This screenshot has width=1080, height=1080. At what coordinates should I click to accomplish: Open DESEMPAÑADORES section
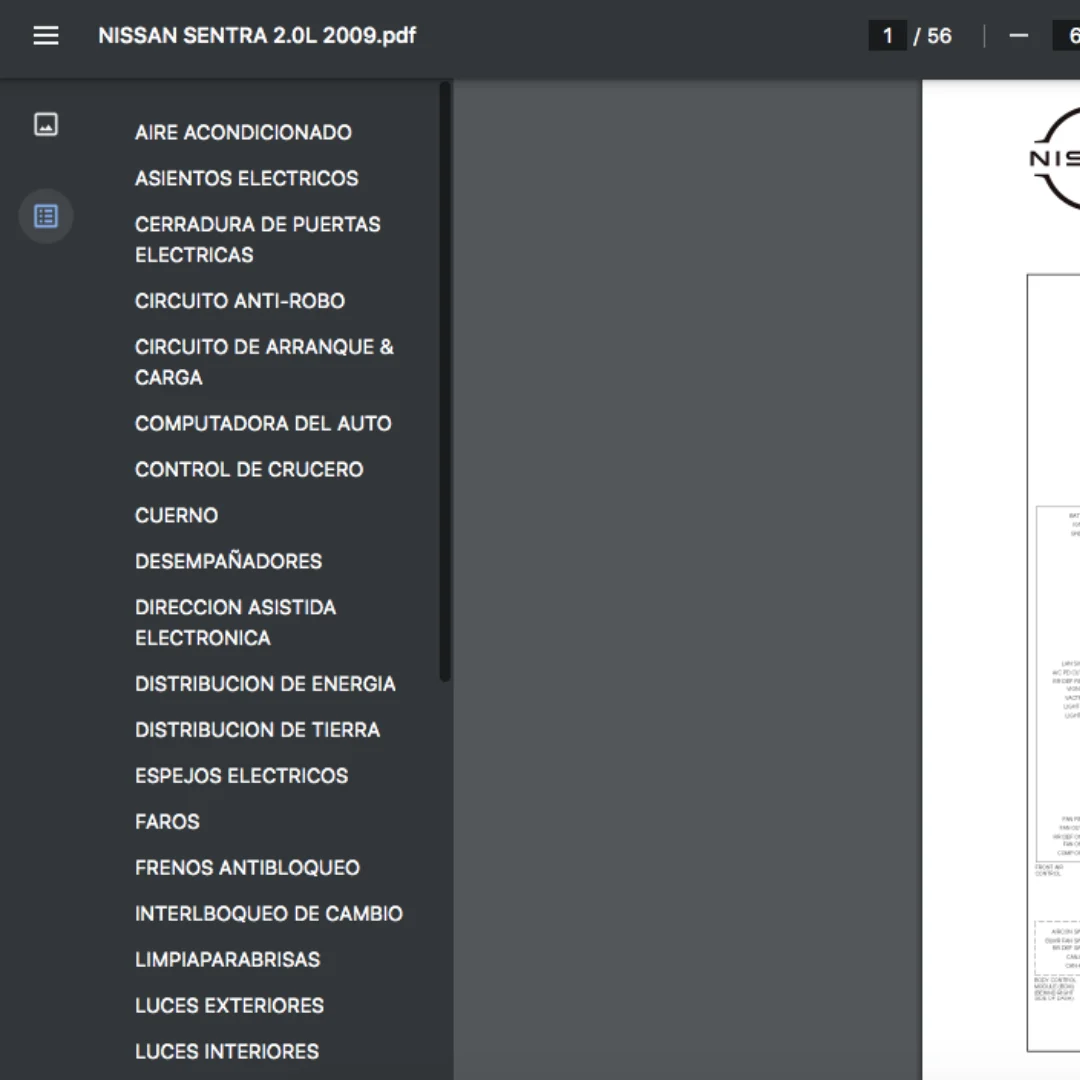click(228, 561)
